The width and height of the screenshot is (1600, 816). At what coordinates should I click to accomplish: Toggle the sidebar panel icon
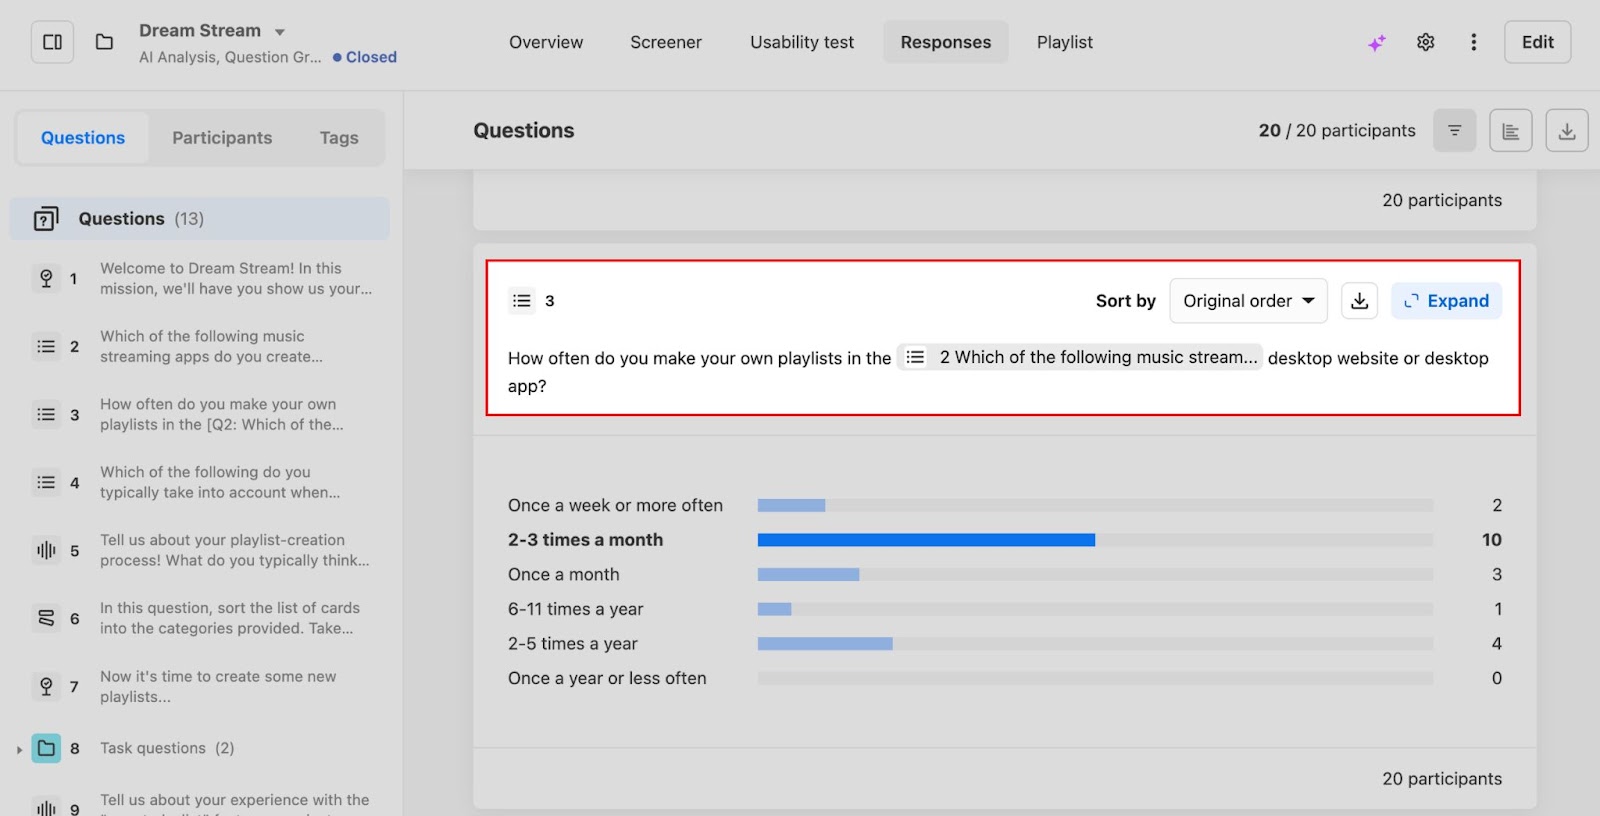click(52, 42)
